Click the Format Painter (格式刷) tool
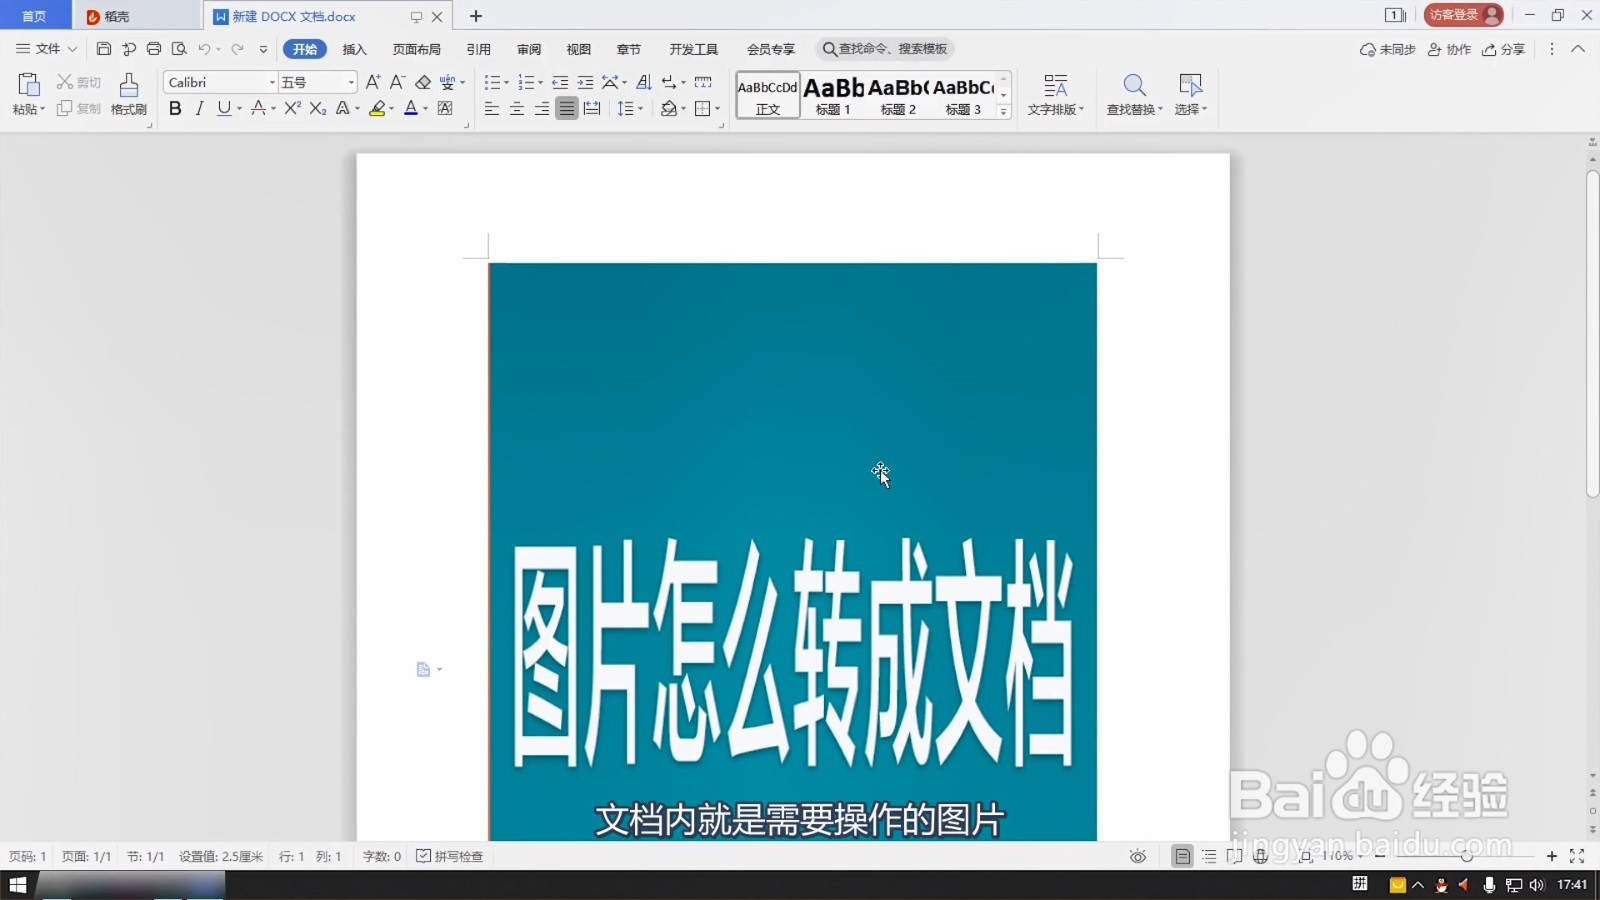The image size is (1600, 900). 129,95
